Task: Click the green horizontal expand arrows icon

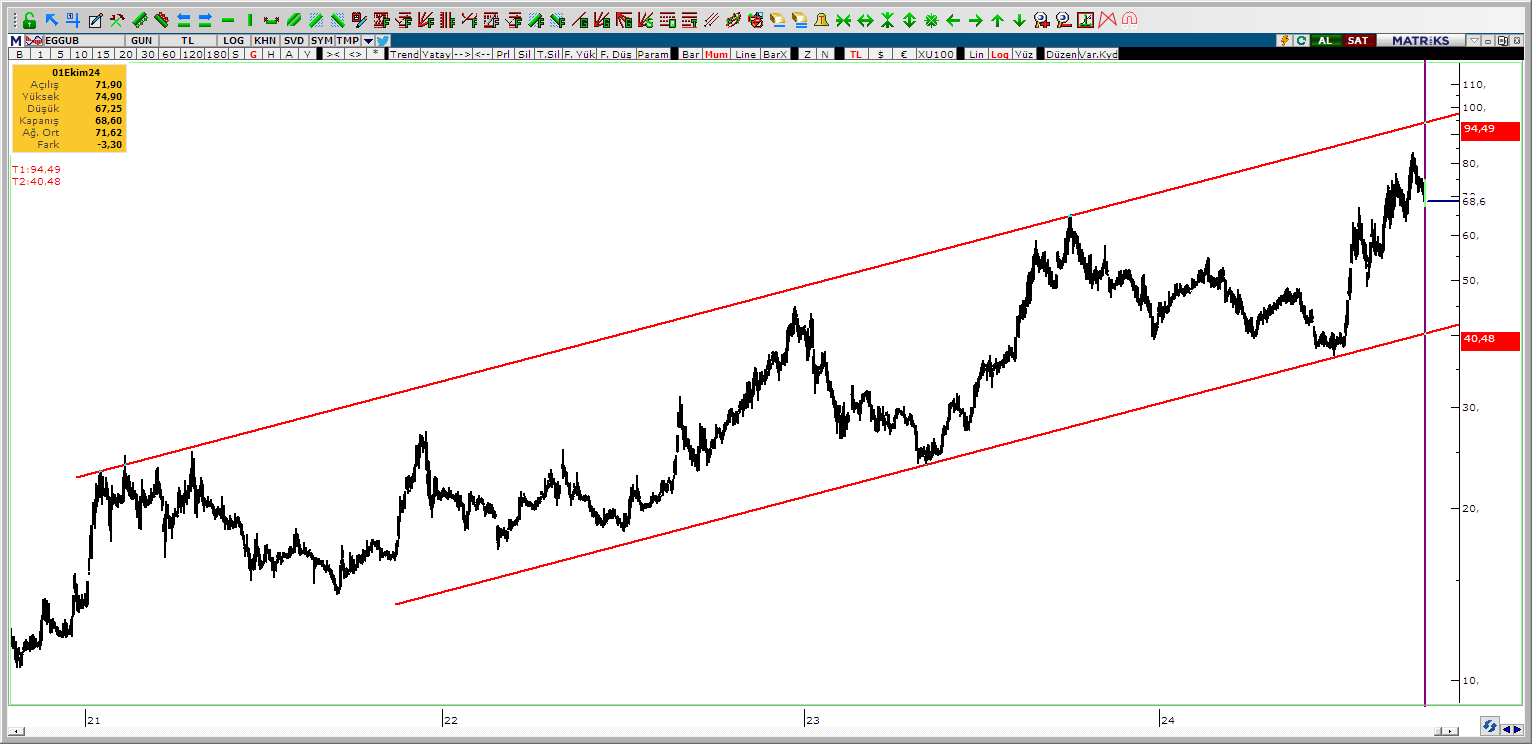Action: 865,20
